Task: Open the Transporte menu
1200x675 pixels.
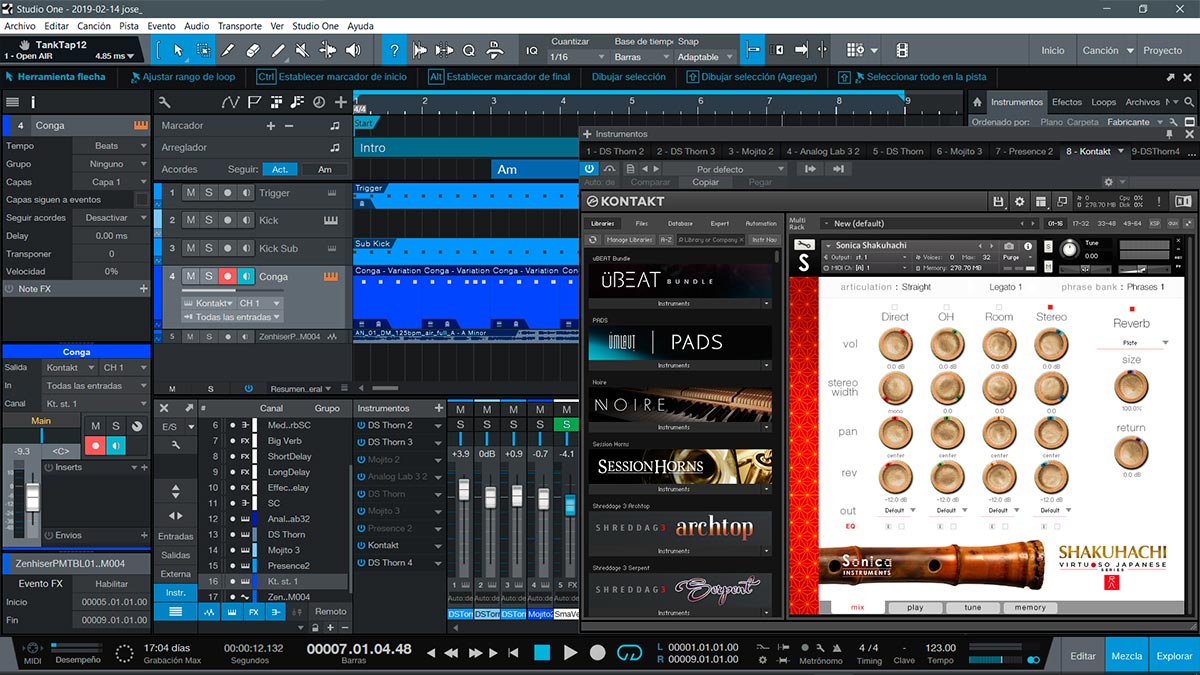Action: coord(240,25)
